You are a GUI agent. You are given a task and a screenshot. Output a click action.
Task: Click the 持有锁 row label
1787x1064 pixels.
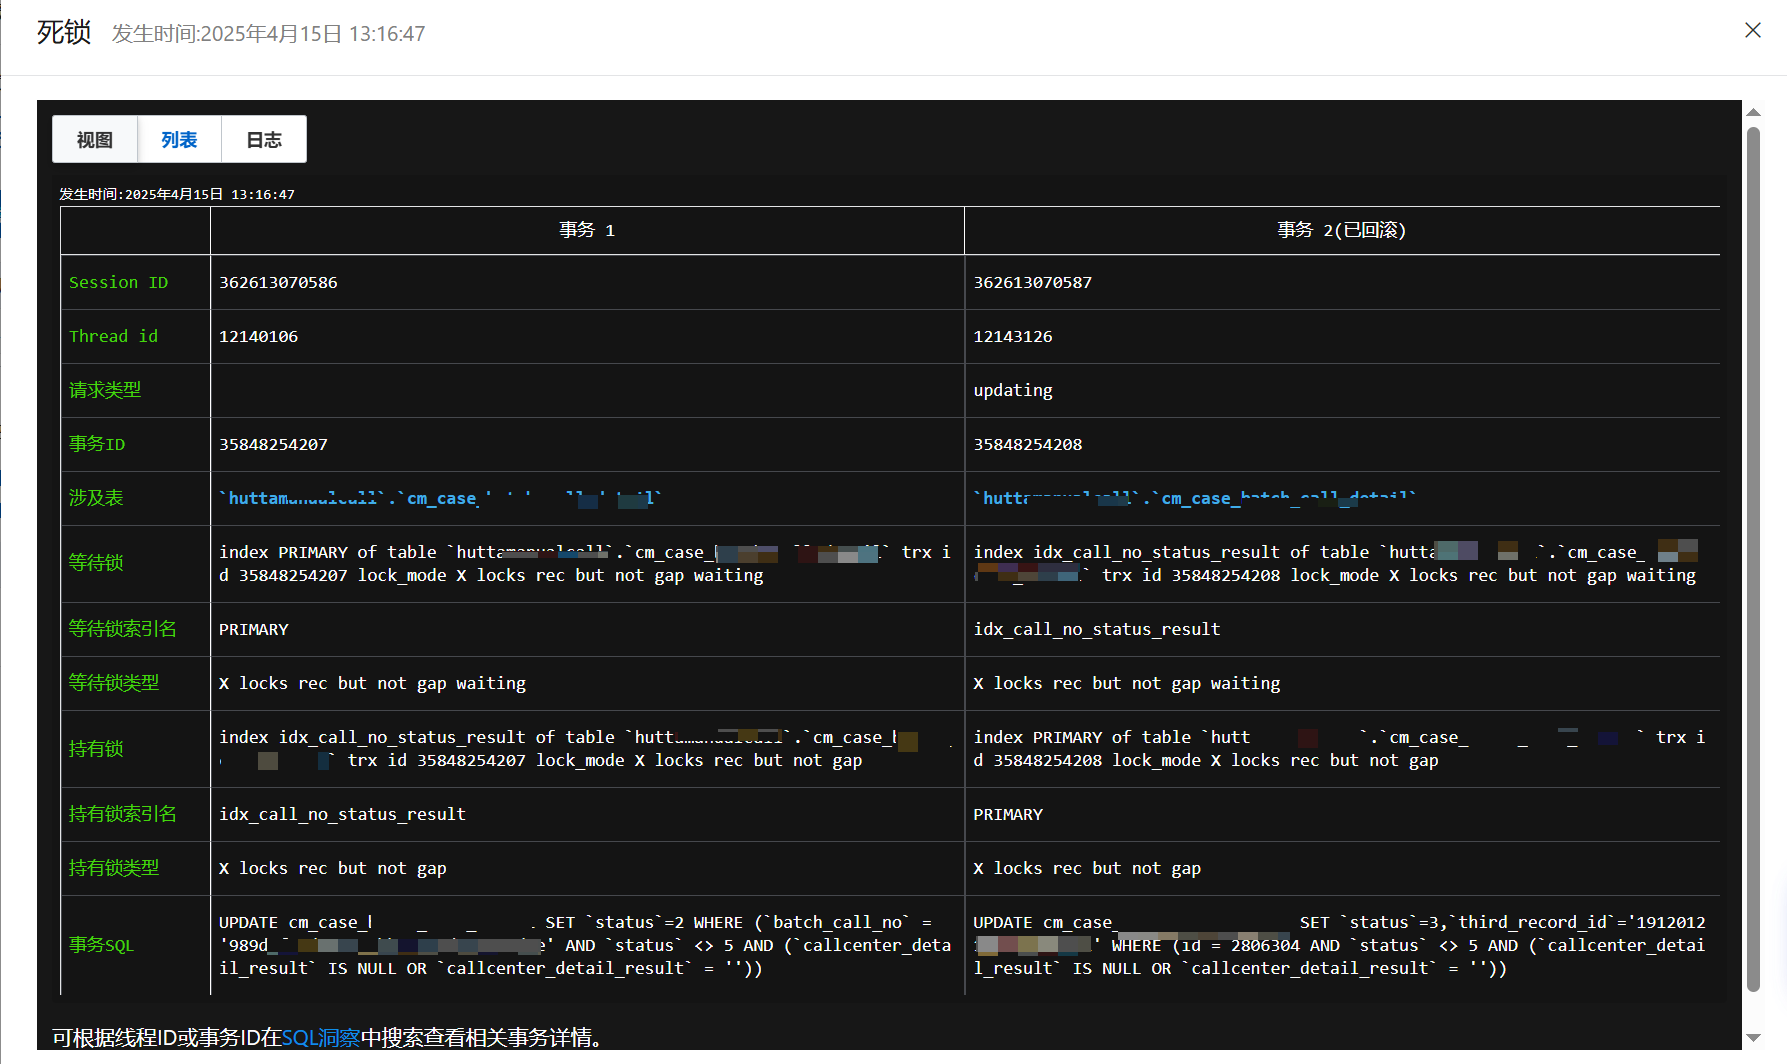(x=96, y=749)
